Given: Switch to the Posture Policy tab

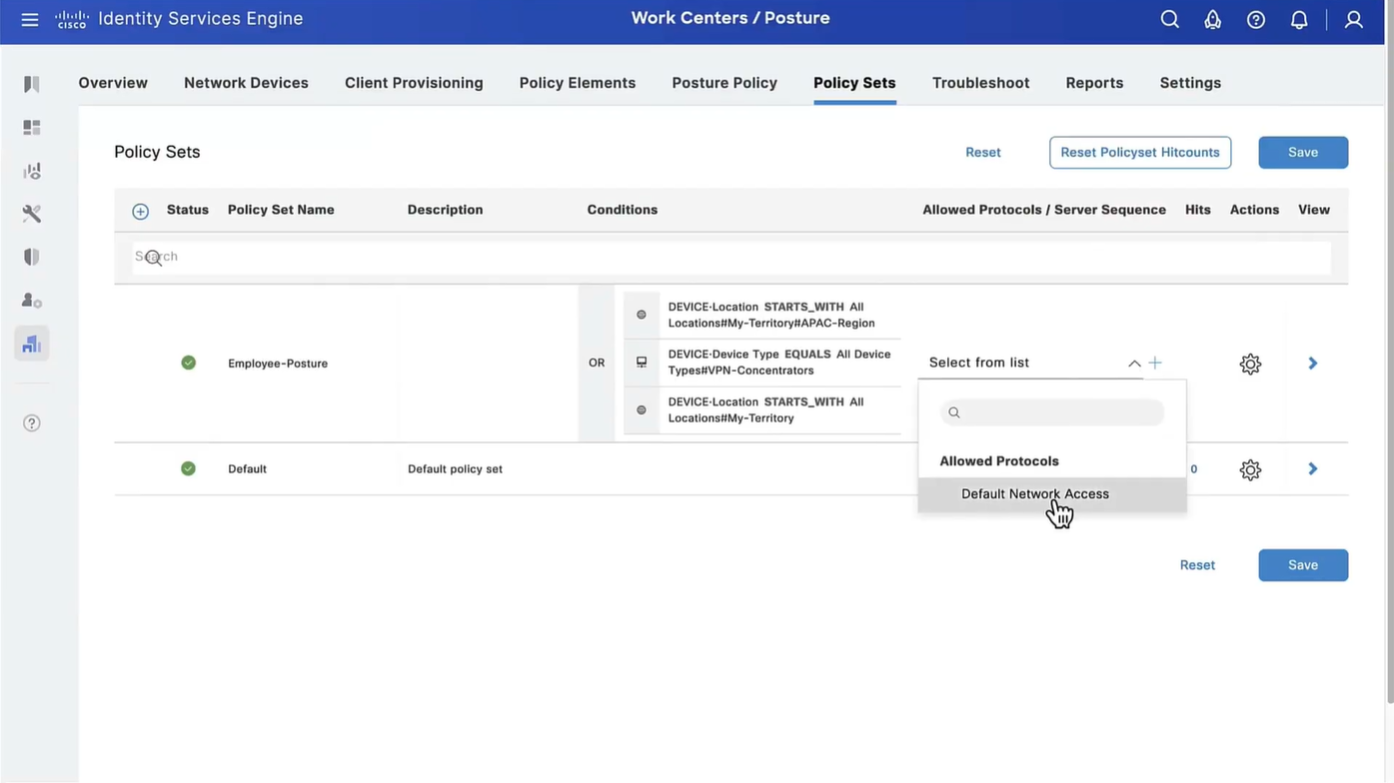Looking at the screenshot, I should coord(724,83).
